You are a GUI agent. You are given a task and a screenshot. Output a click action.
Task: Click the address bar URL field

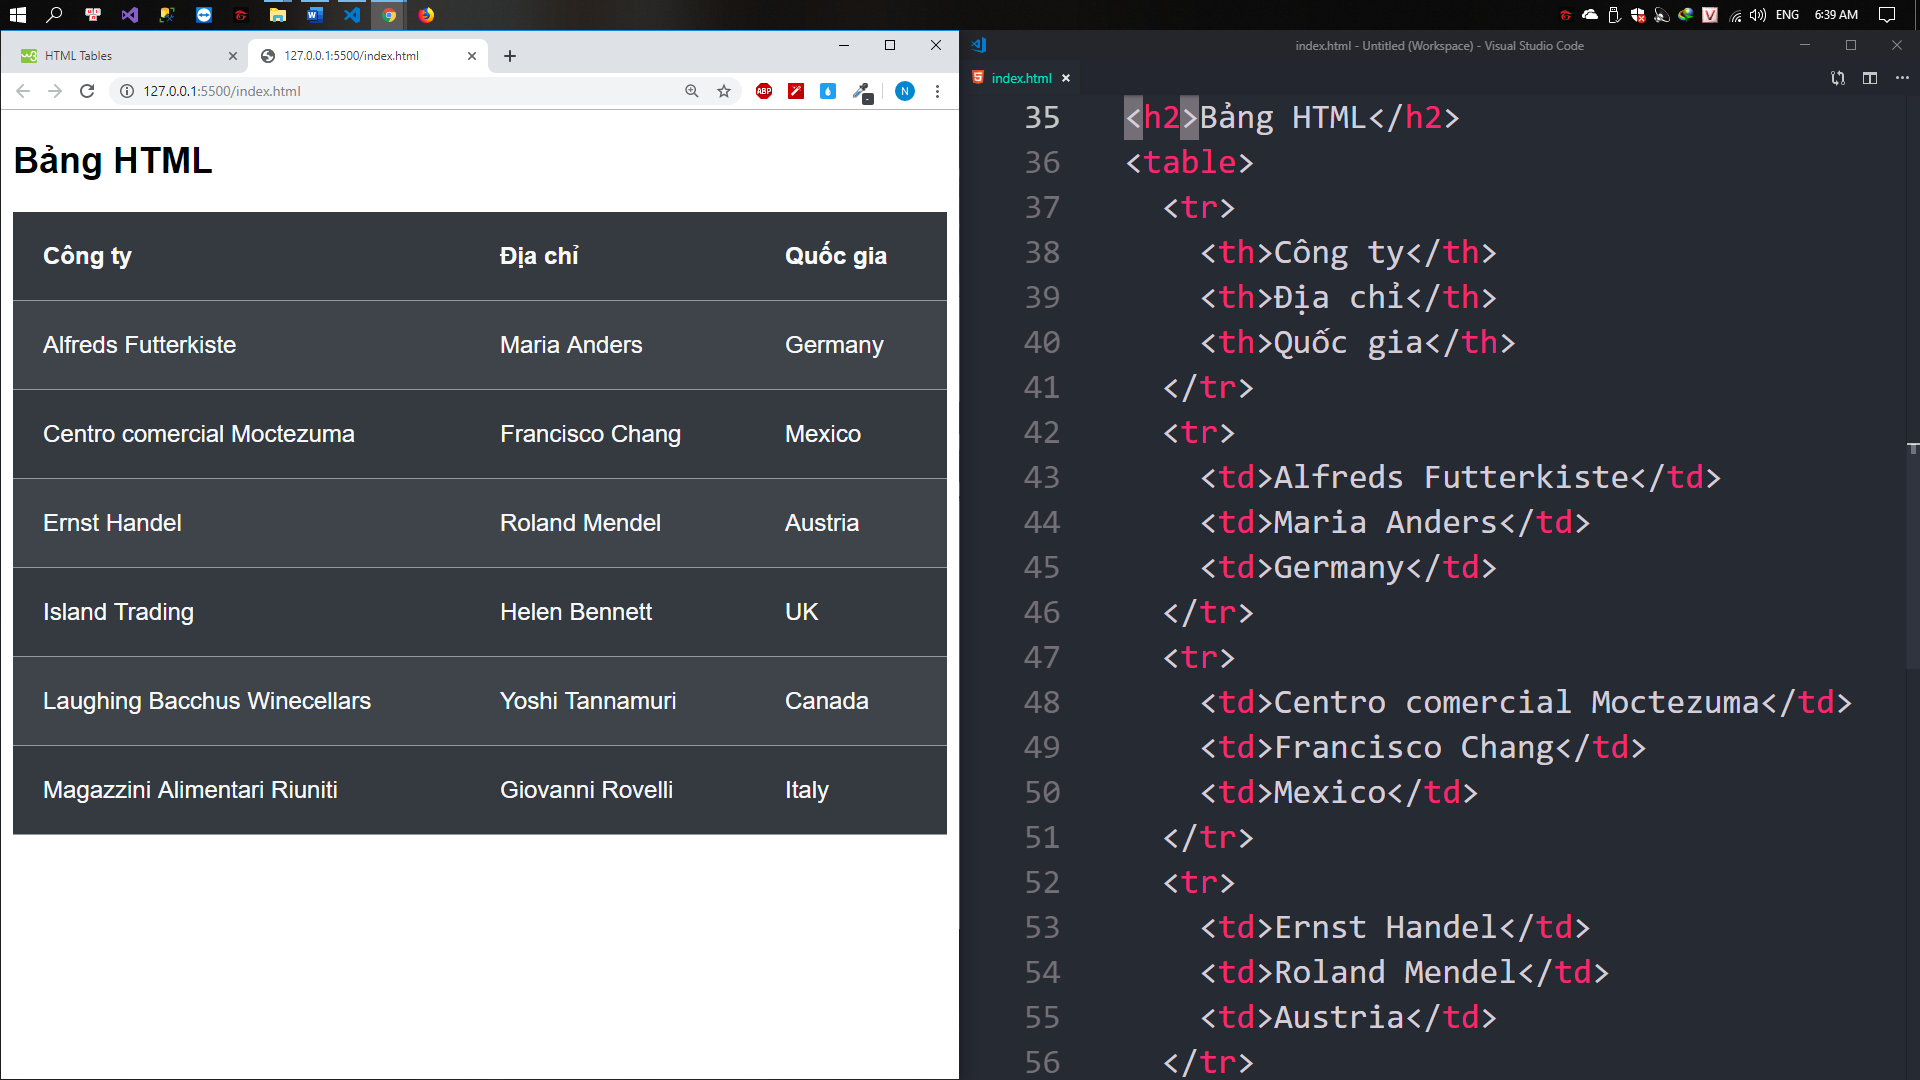point(400,91)
